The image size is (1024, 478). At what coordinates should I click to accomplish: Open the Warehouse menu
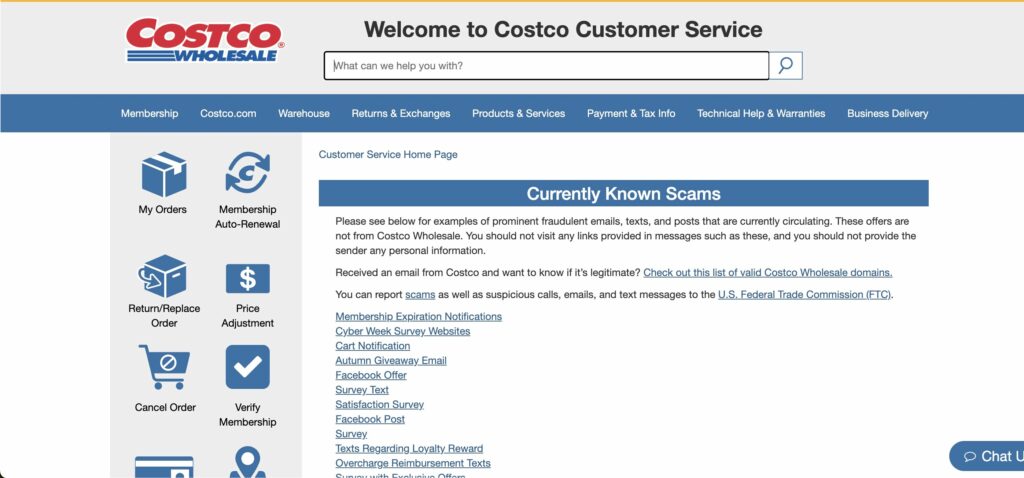304,113
